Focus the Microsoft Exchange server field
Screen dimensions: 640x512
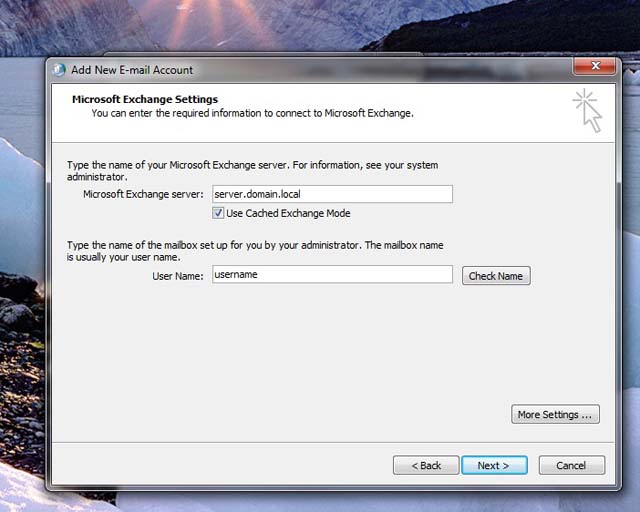tap(332, 194)
